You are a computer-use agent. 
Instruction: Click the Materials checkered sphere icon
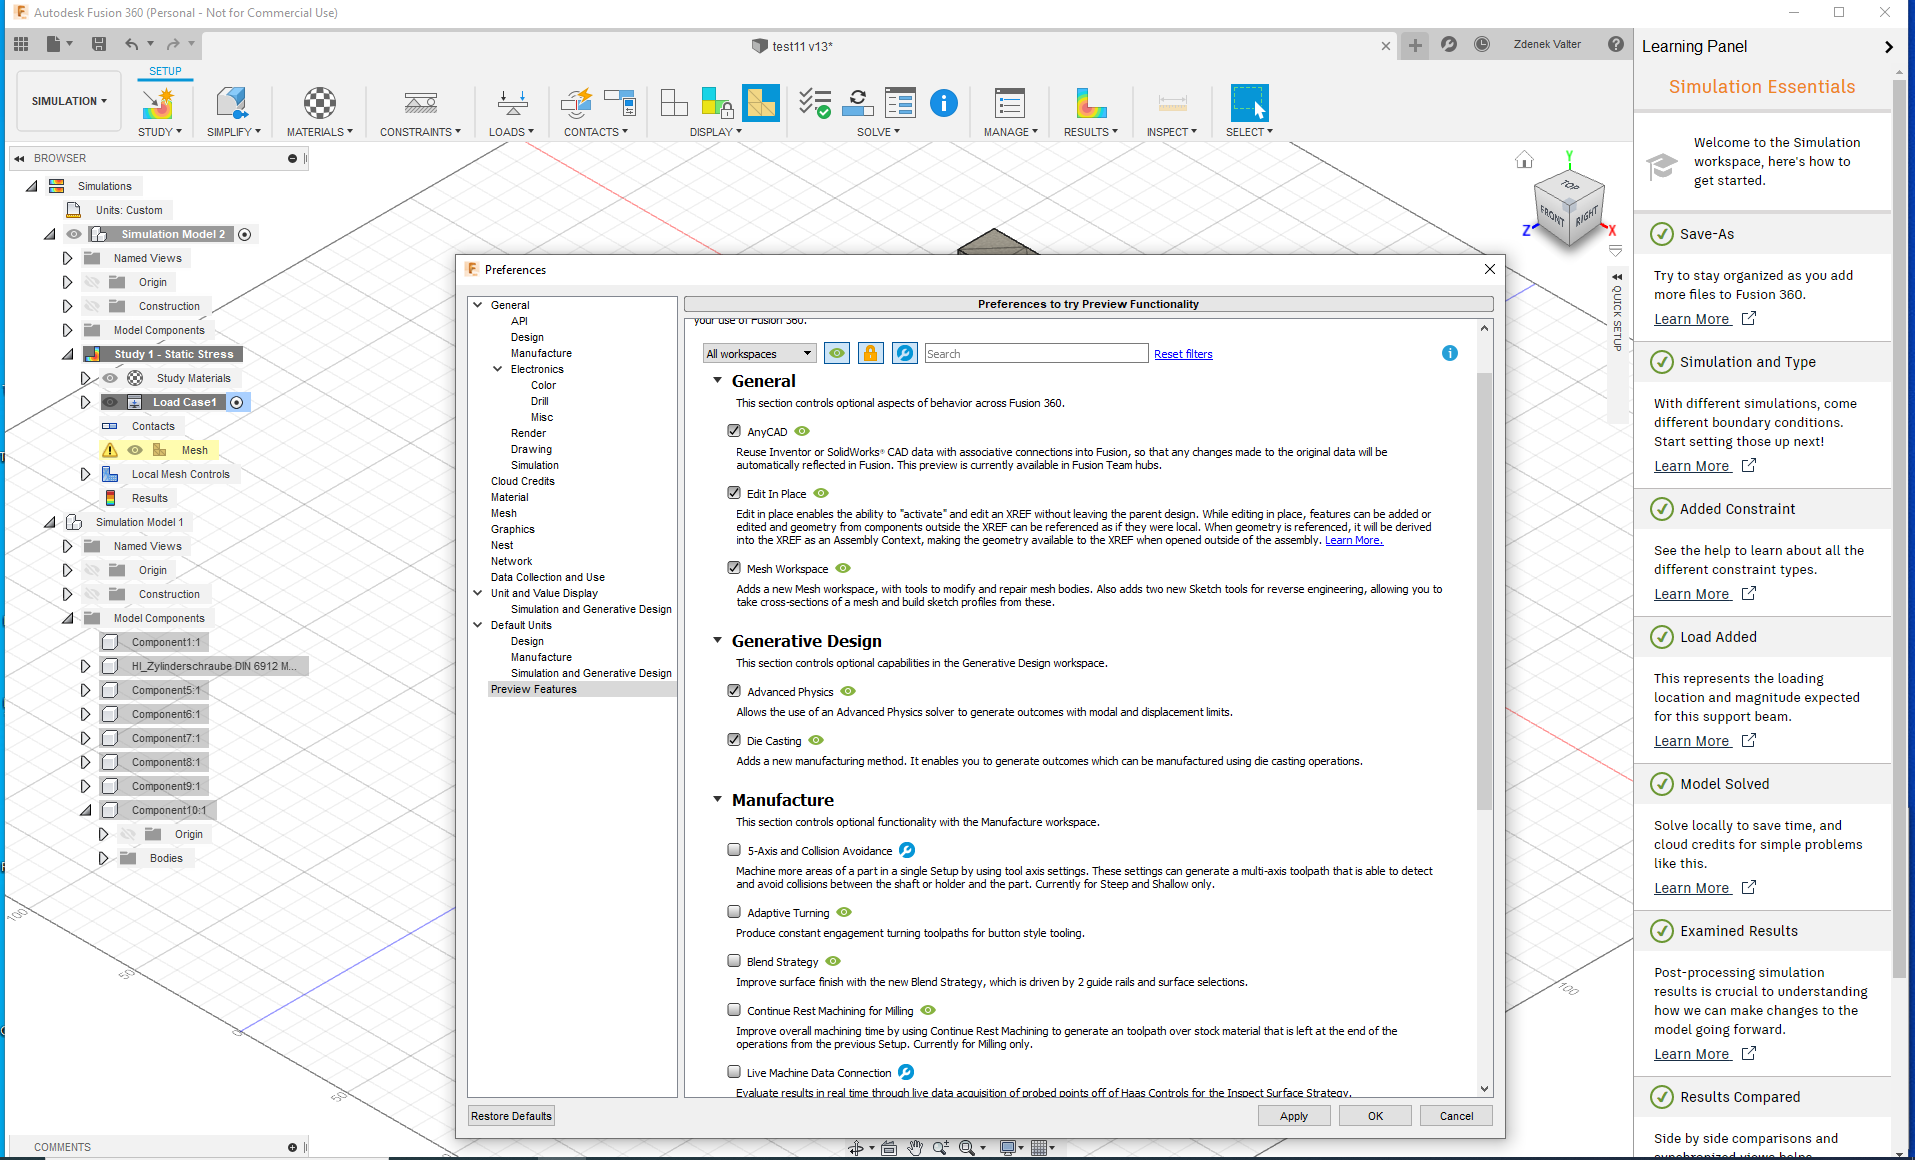[x=319, y=104]
